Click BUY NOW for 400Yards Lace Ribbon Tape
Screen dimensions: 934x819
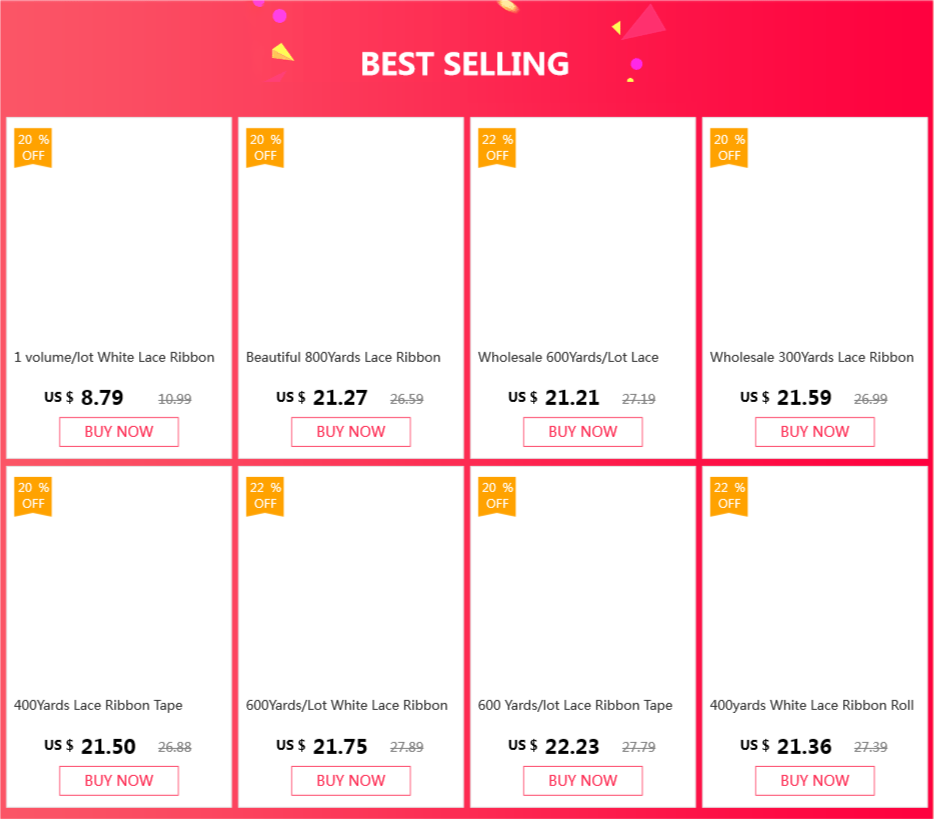(119, 780)
